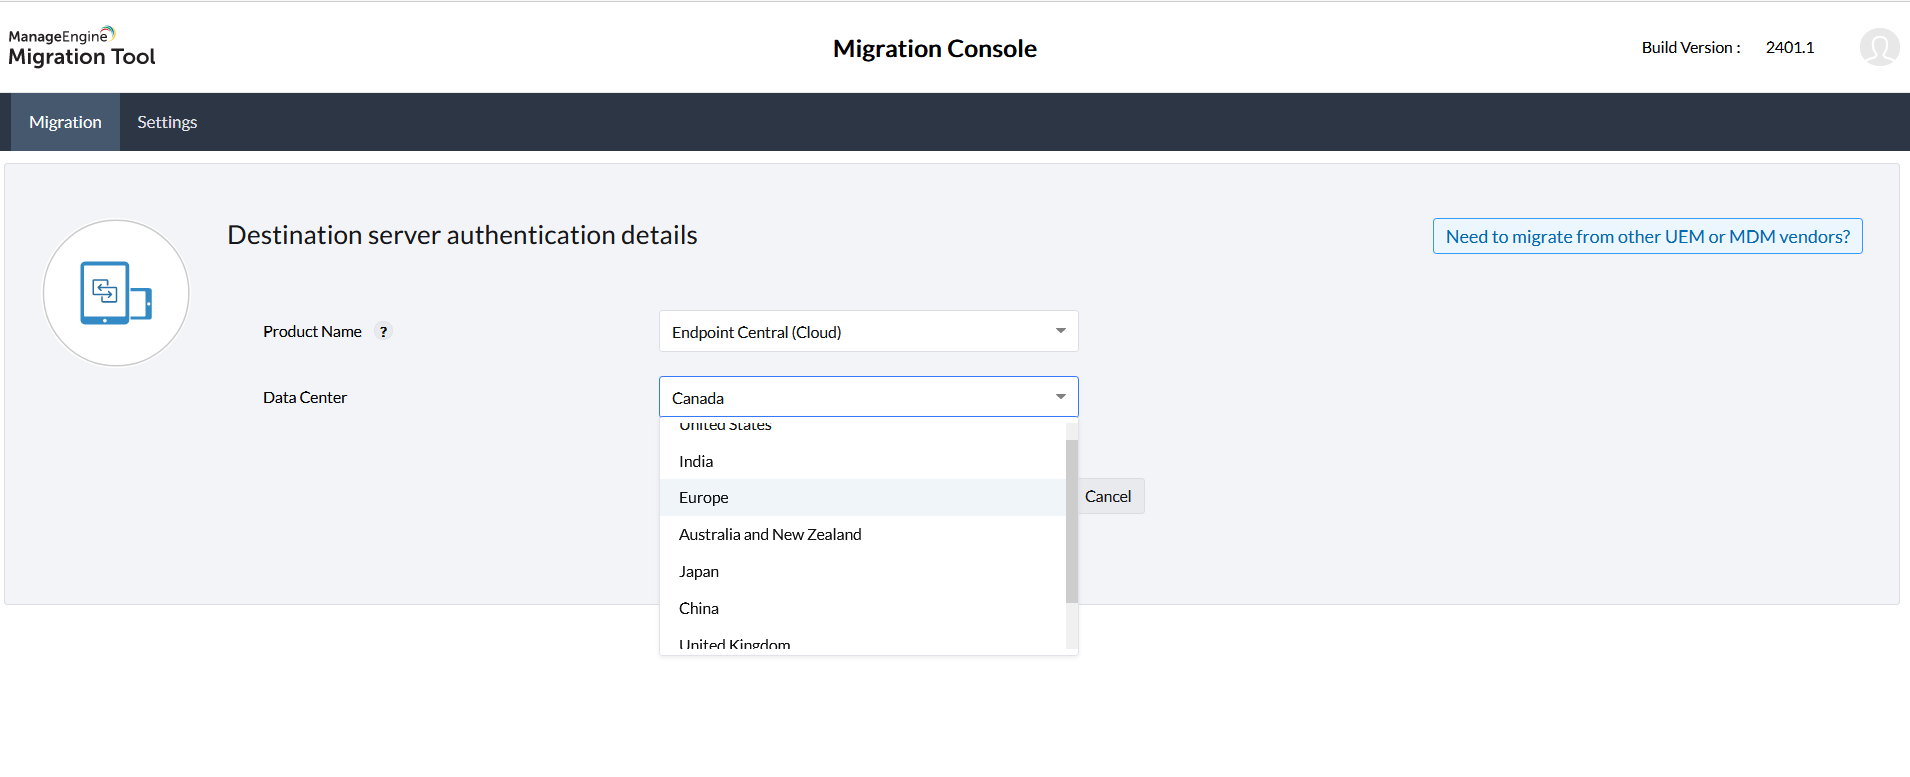
Task: Click the device migration illustration icon
Action: click(116, 293)
